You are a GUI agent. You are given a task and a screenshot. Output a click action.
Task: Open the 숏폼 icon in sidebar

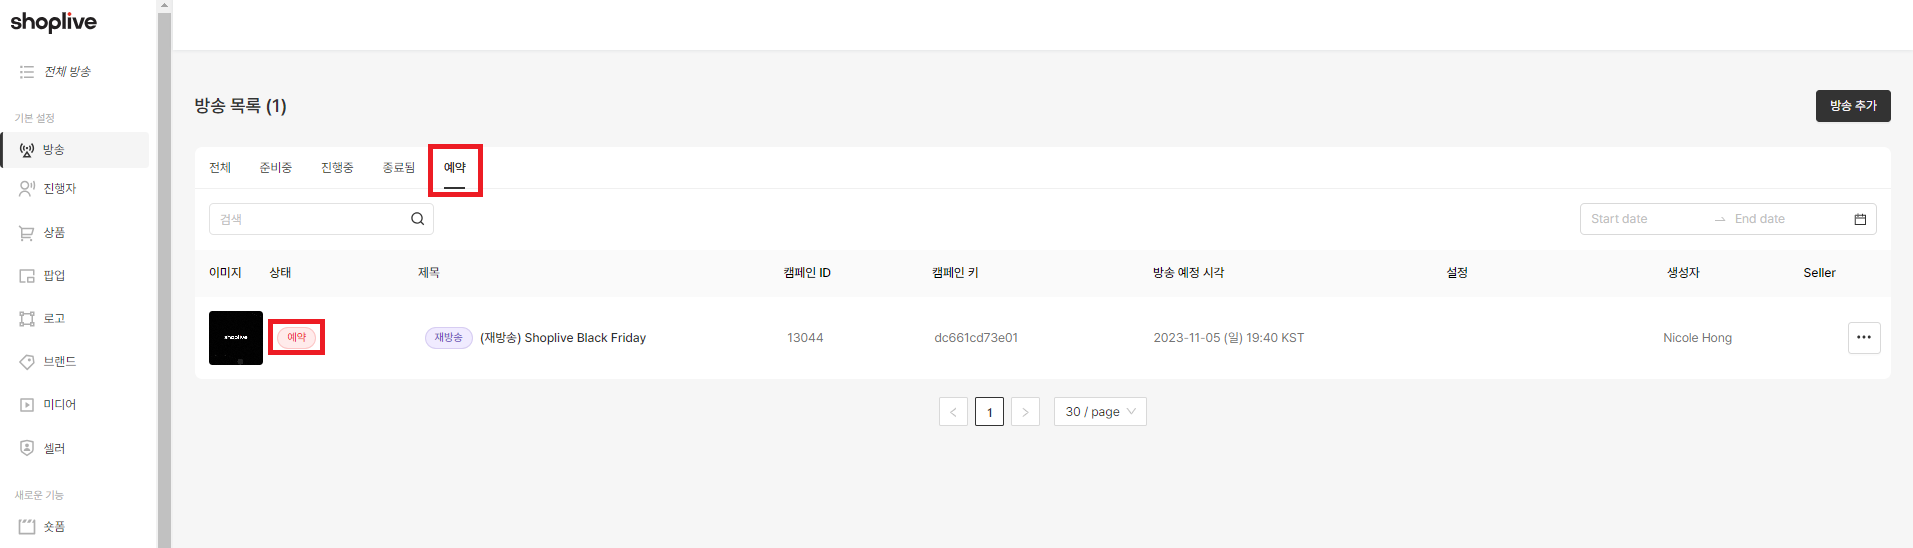coord(27,527)
